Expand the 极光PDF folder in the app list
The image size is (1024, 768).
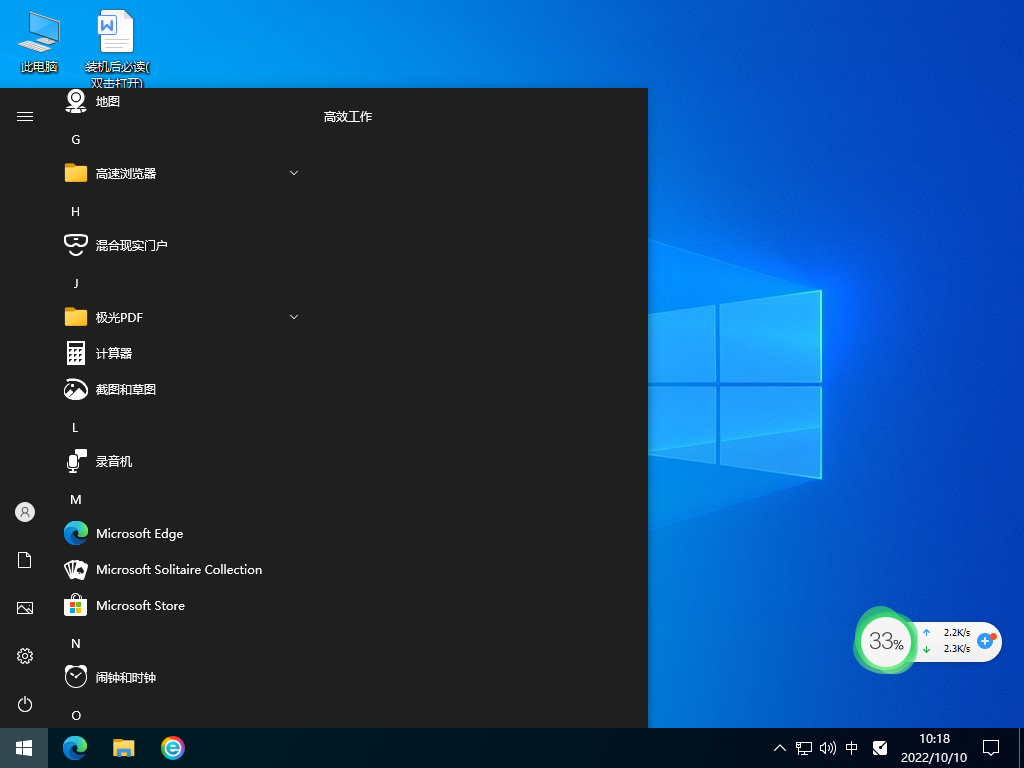293,316
